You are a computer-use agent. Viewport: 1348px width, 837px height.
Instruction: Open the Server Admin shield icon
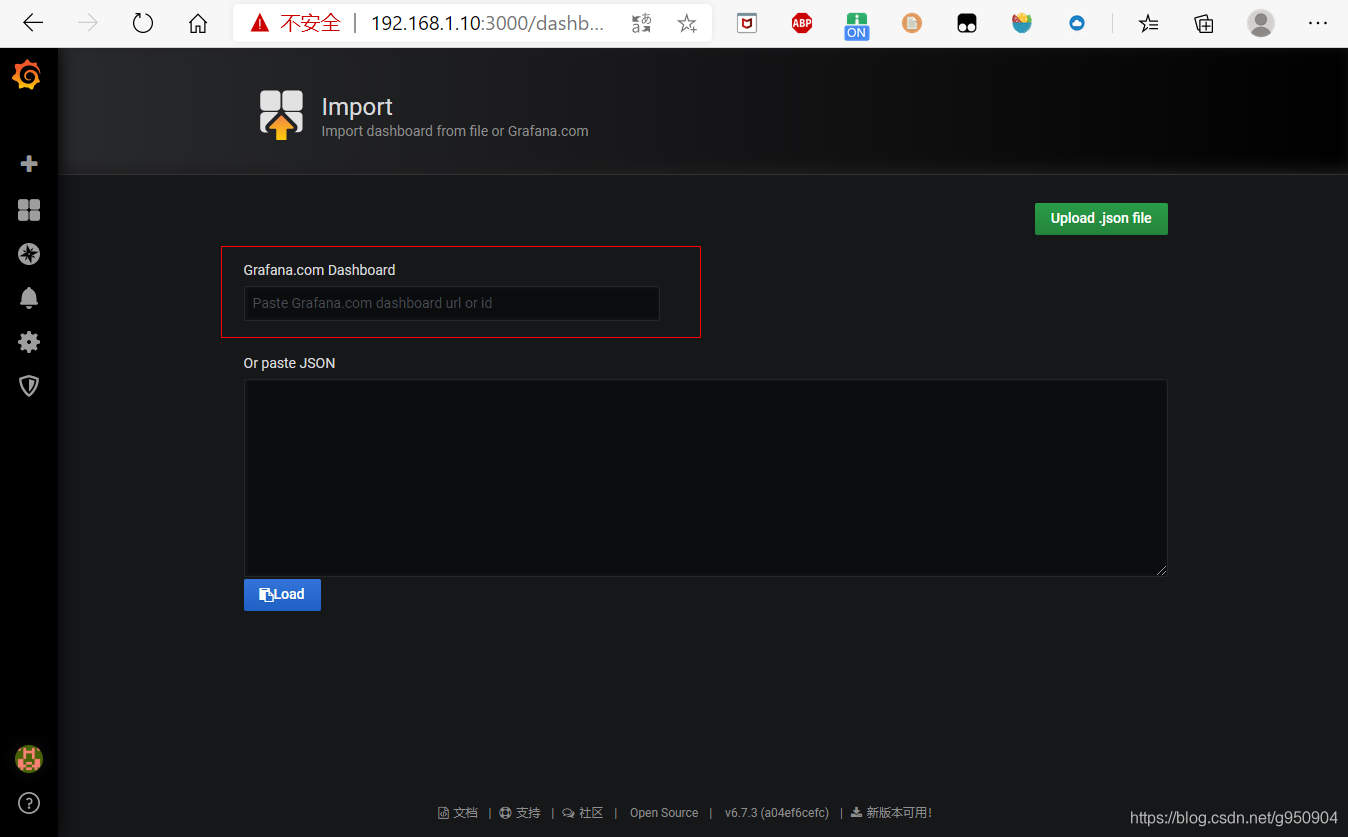(29, 386)
